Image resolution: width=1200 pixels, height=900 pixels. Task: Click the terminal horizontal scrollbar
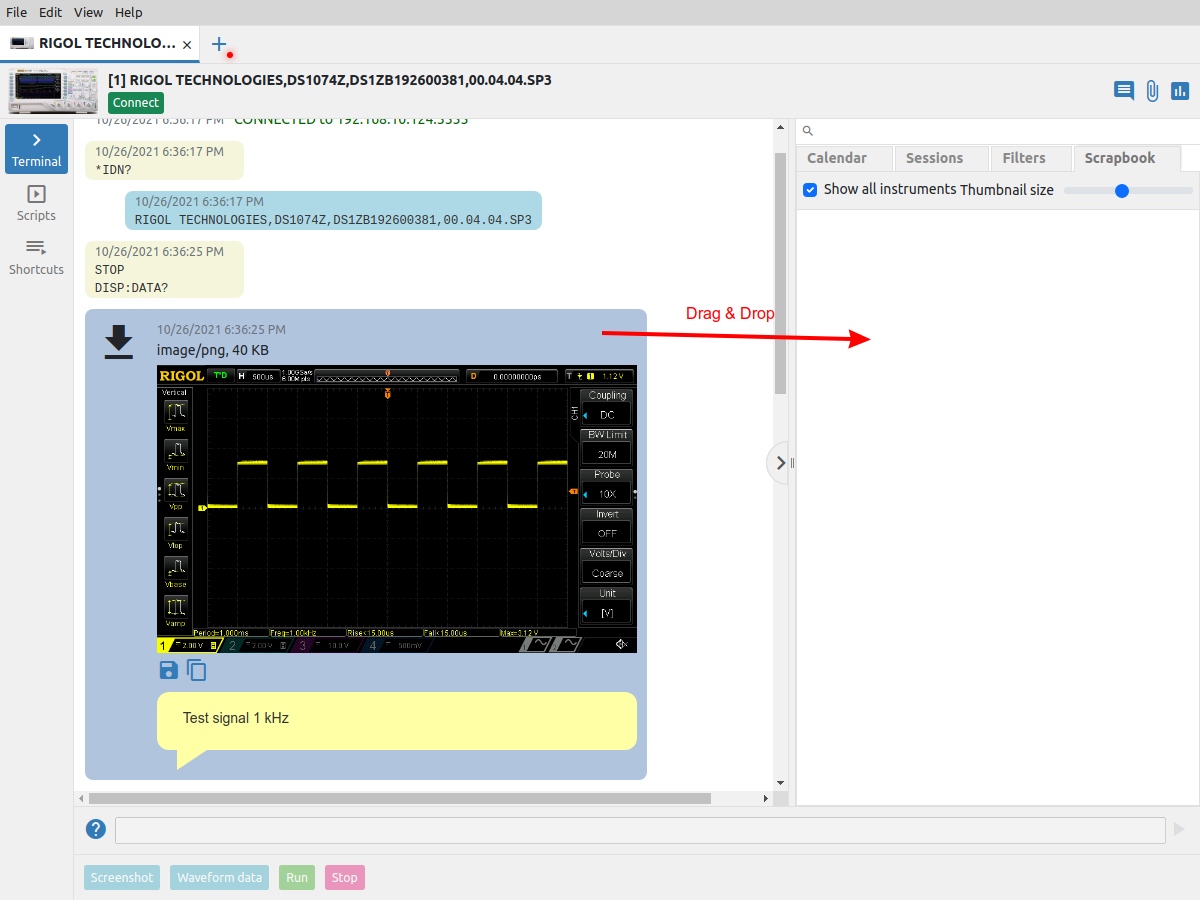(400, 799)
